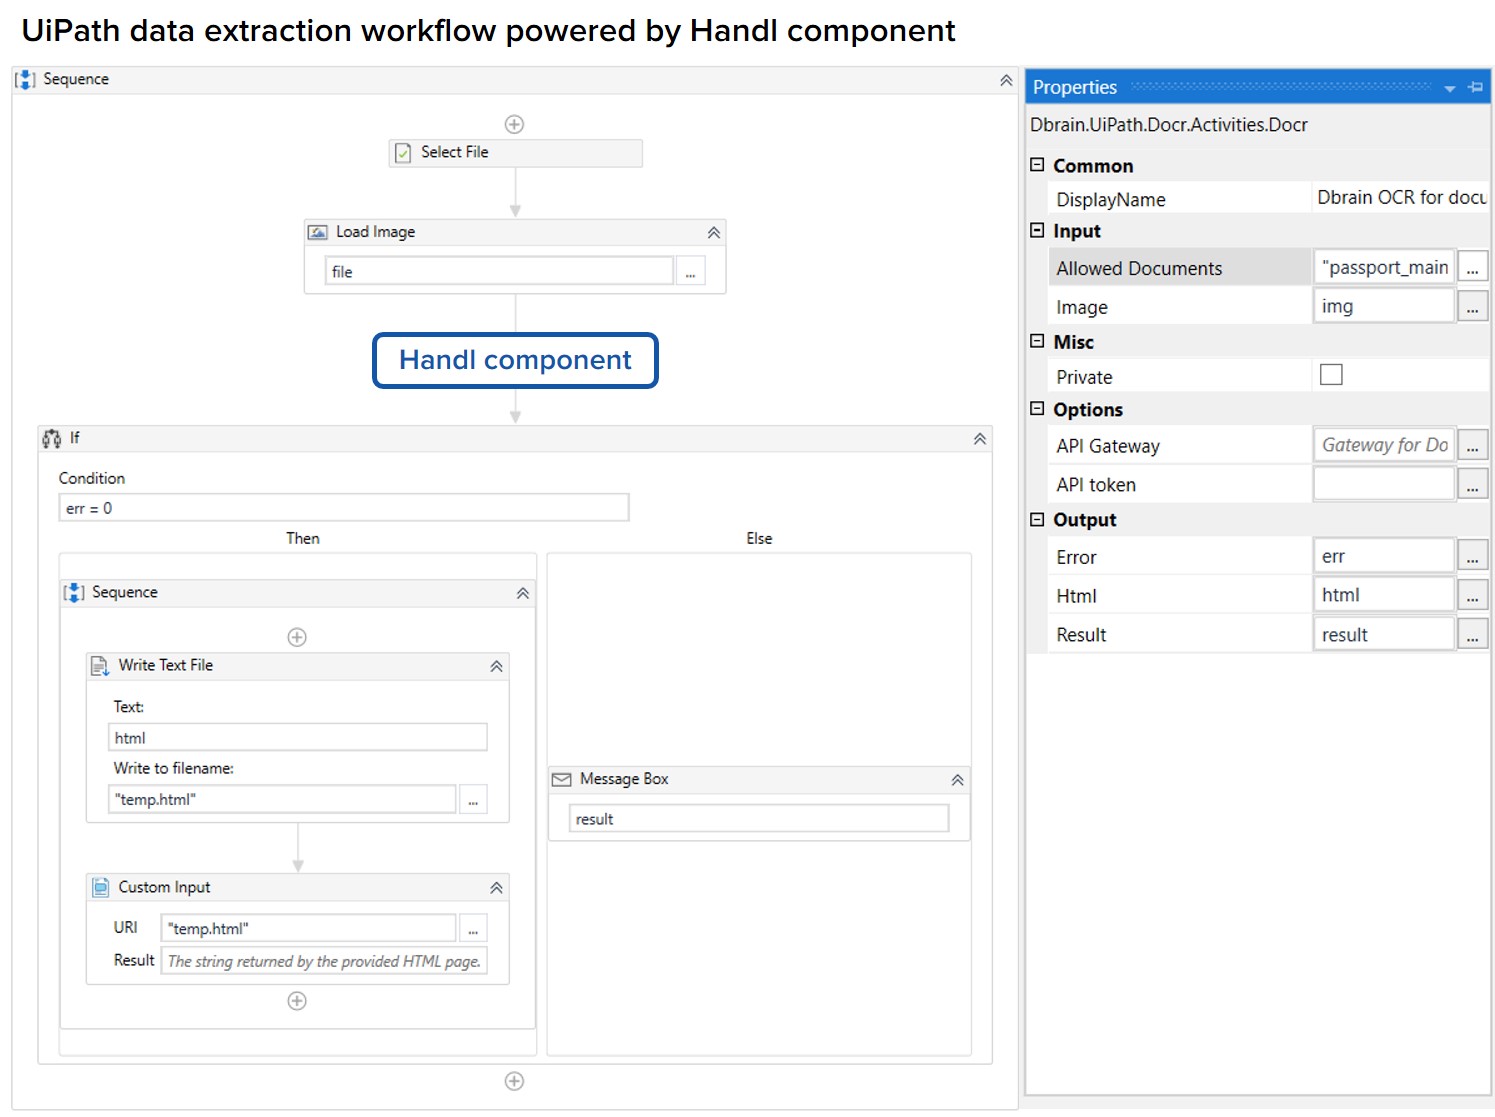Click the empty API token value field
Viewport: 1495px width, 1117px height.
click(x=1384, y=484)
